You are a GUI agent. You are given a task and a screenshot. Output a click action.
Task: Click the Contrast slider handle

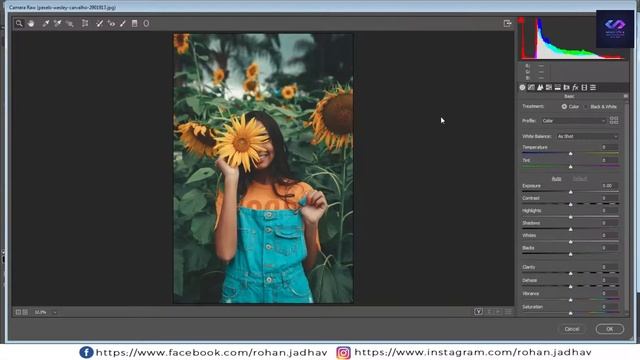pyautogui.click(x=571, y=204)
